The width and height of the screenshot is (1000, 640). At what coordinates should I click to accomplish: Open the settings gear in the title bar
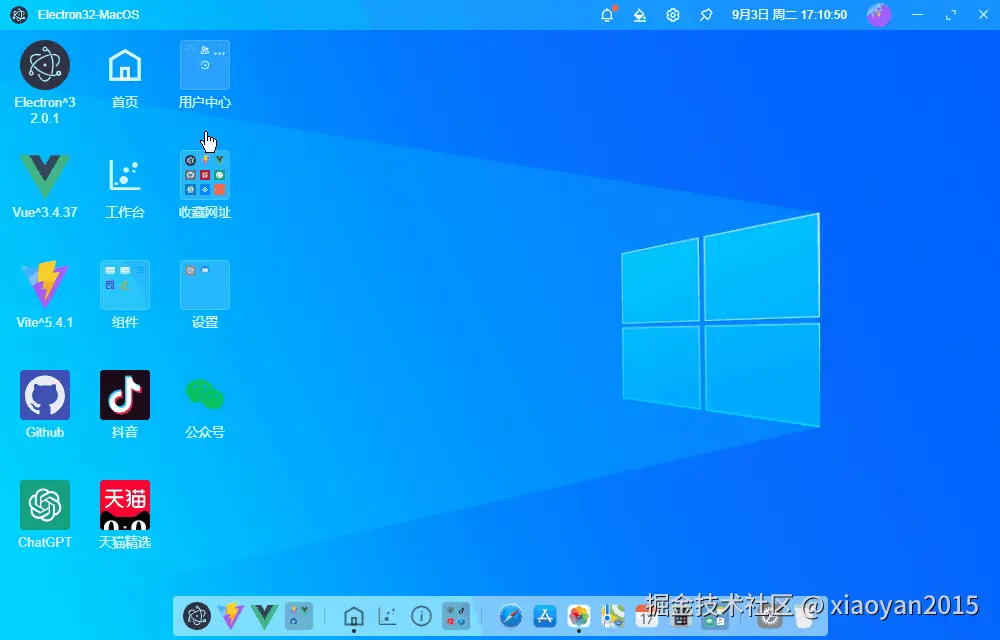pyautogui.click(x=673, y=15)
